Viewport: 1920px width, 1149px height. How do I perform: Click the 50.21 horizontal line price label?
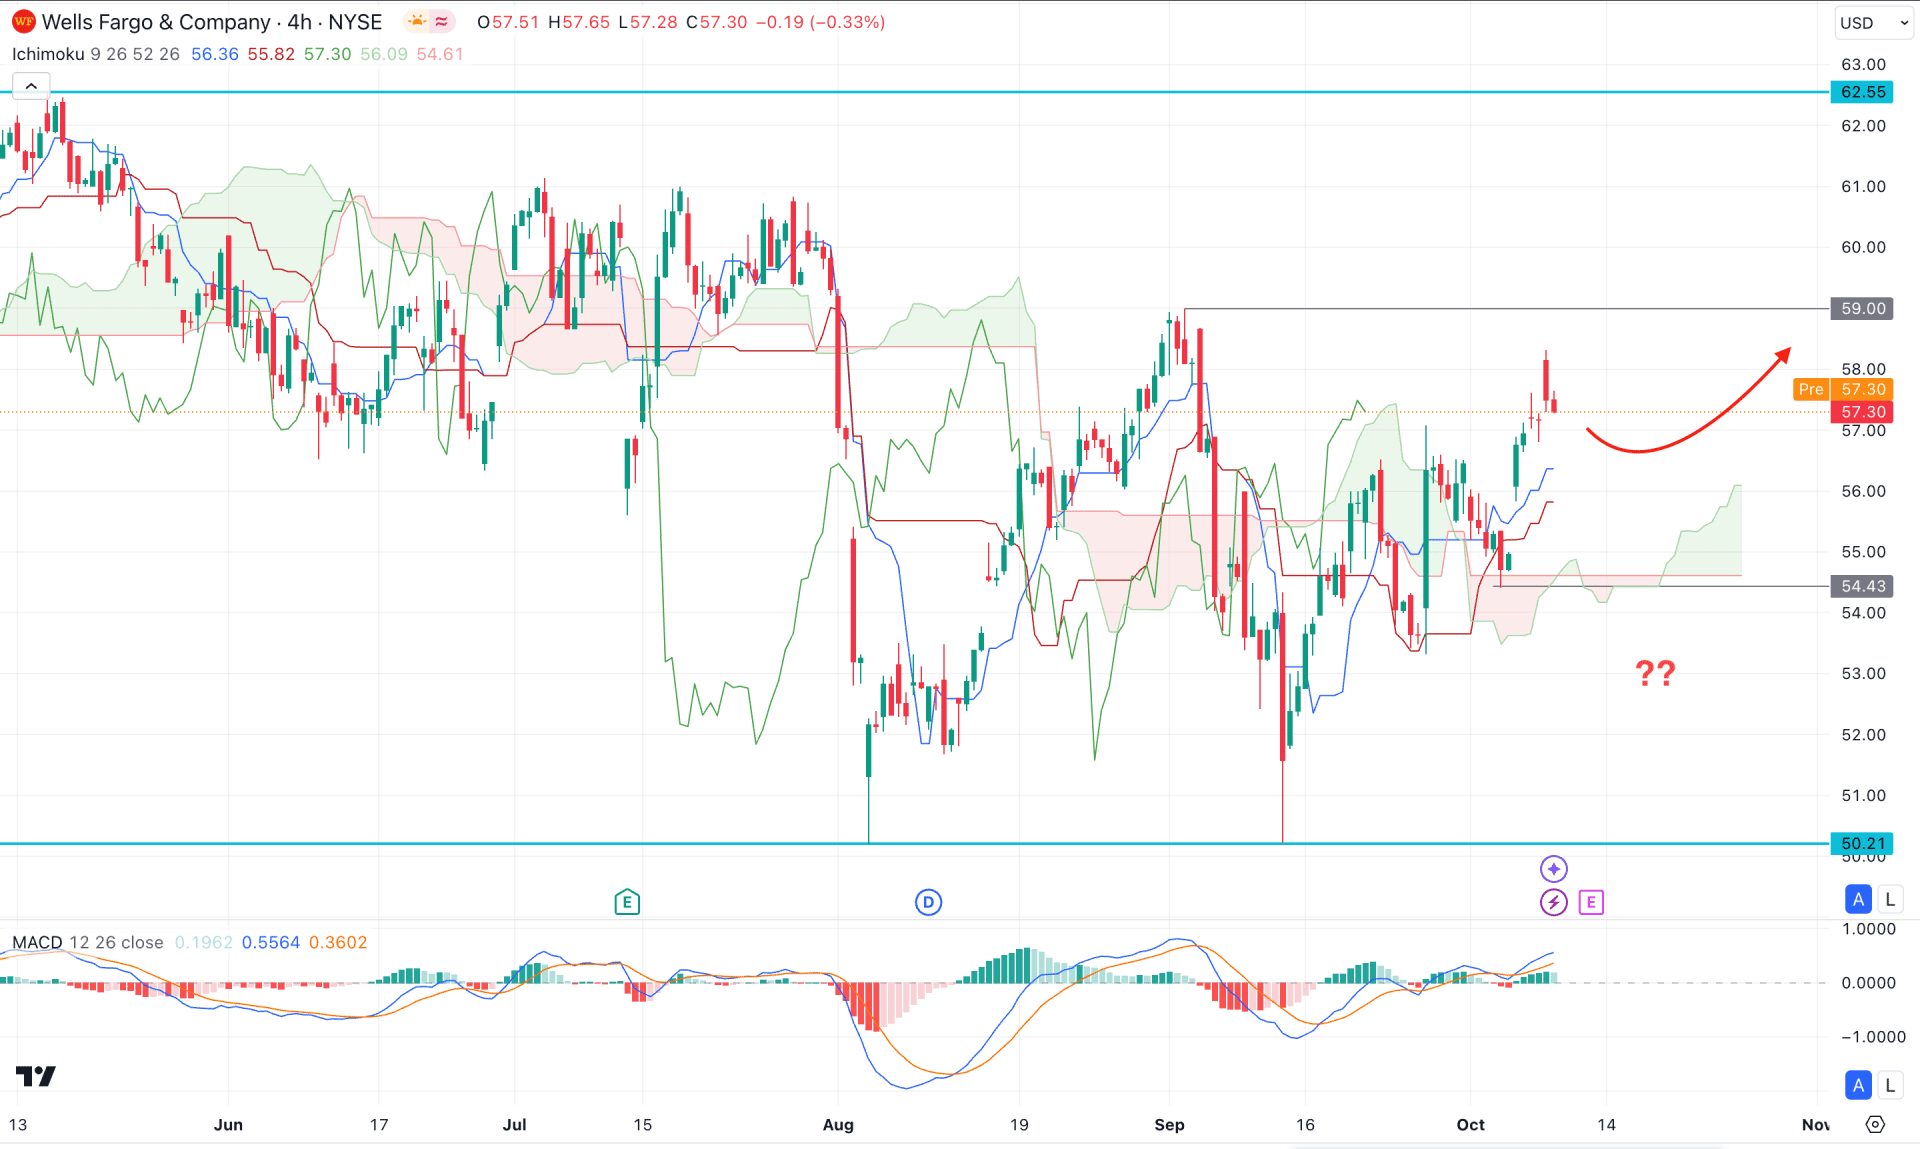pos(1862,843)
